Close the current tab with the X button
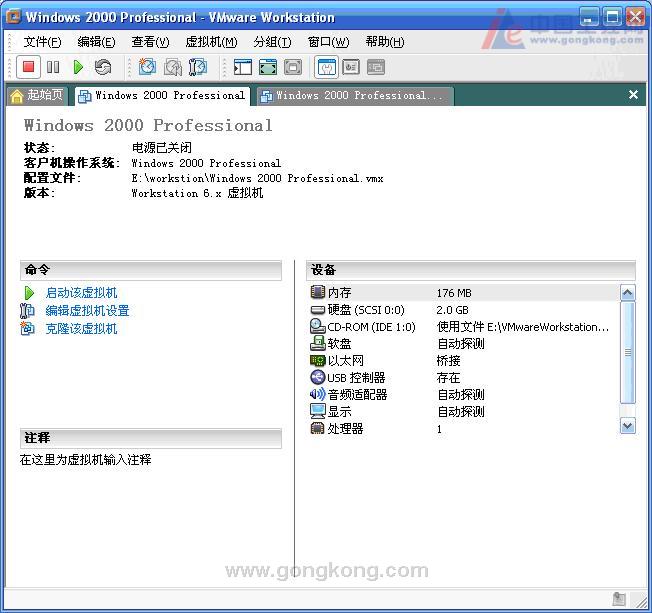The height and width of the screenshot is (613, 652). (x=633, y=94)
